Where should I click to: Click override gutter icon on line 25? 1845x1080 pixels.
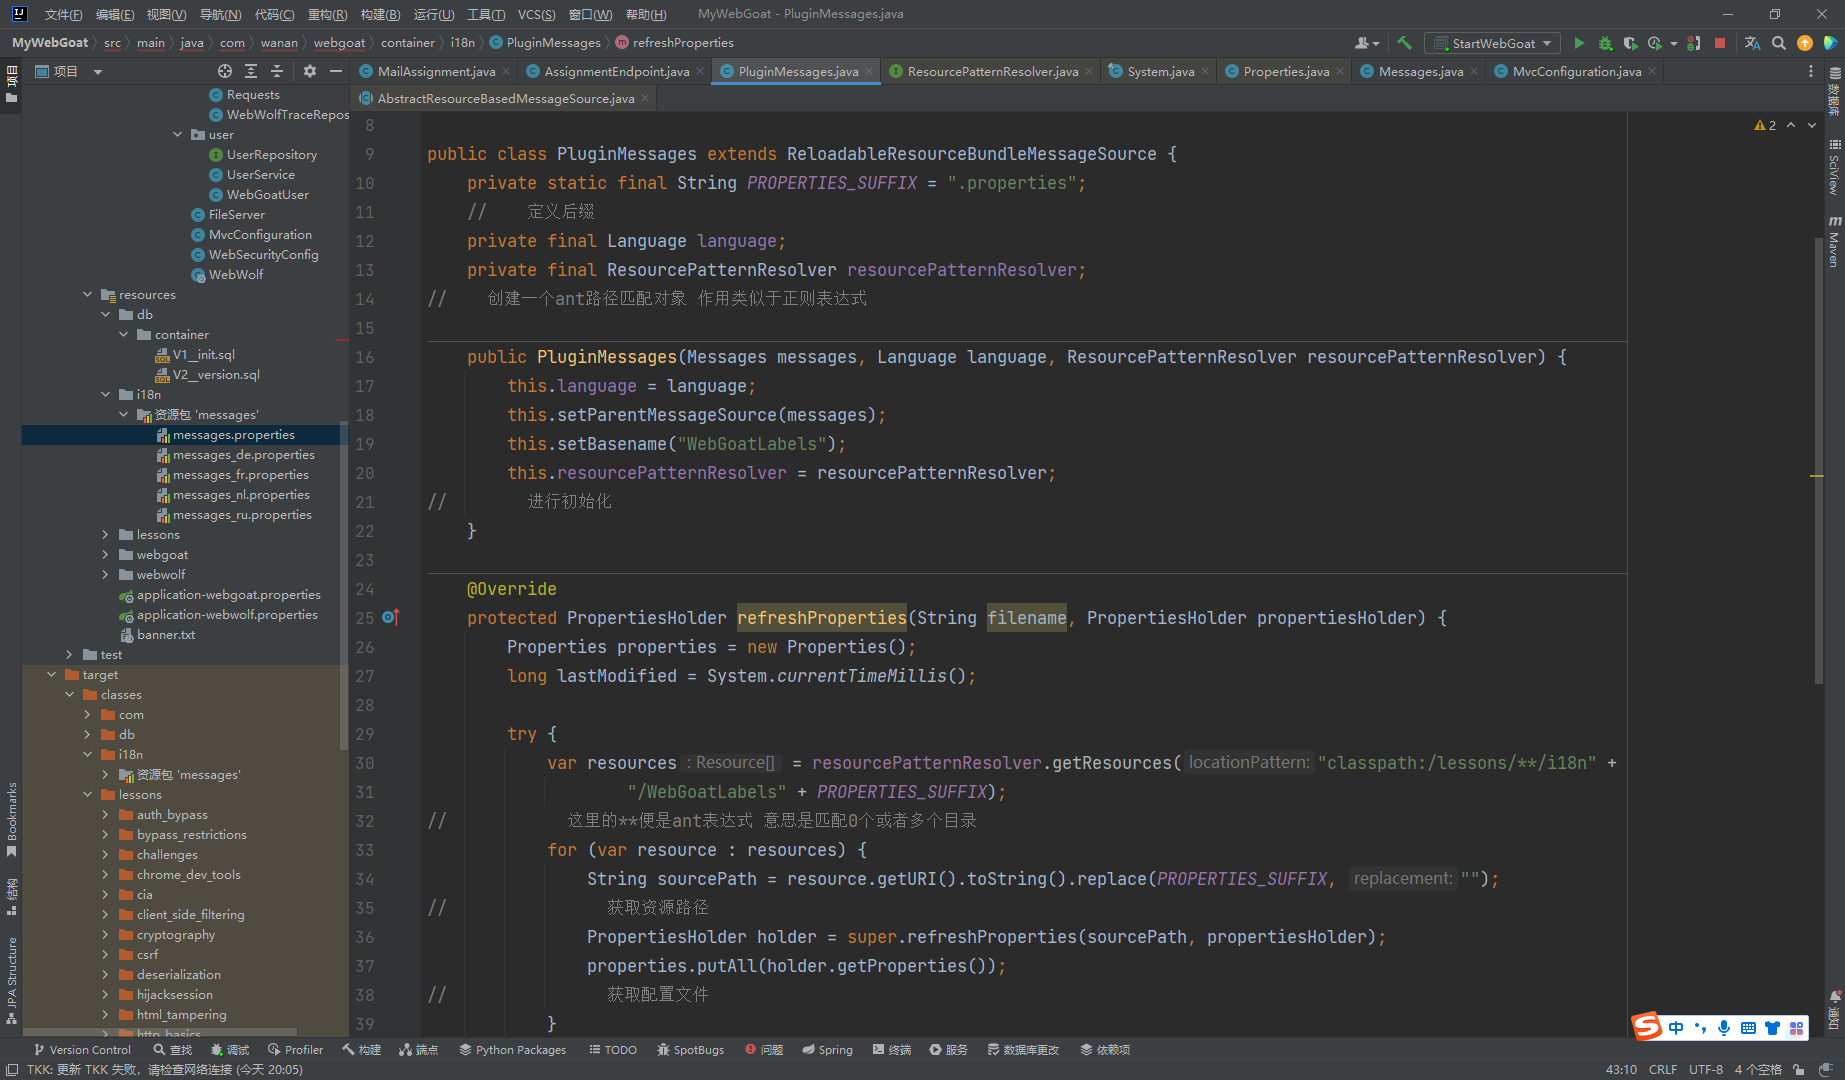point(391,618)
